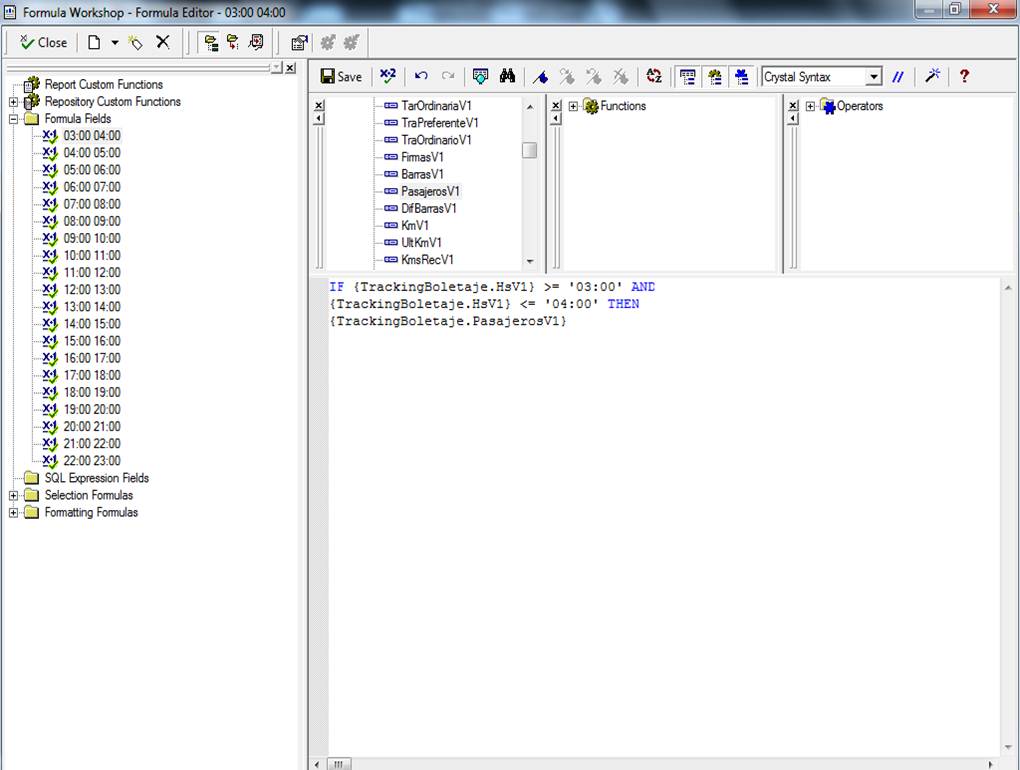Select Report Custom Functions node
Screen dimensions: 1020x770
103,85
